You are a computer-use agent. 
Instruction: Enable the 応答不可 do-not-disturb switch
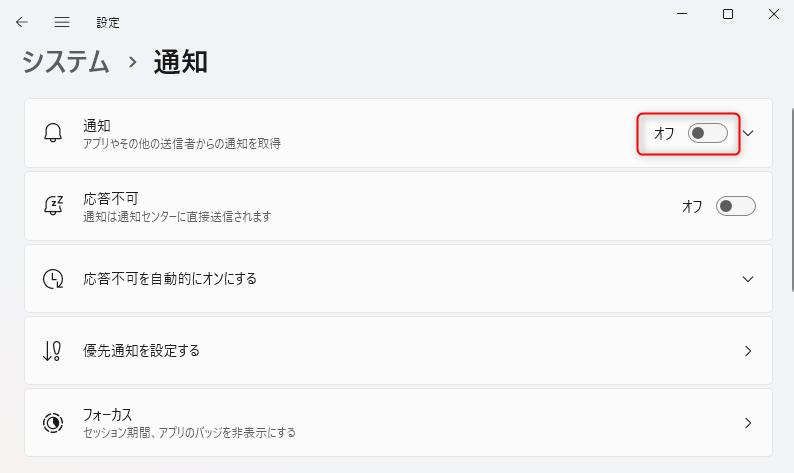(x=735, y=206)
